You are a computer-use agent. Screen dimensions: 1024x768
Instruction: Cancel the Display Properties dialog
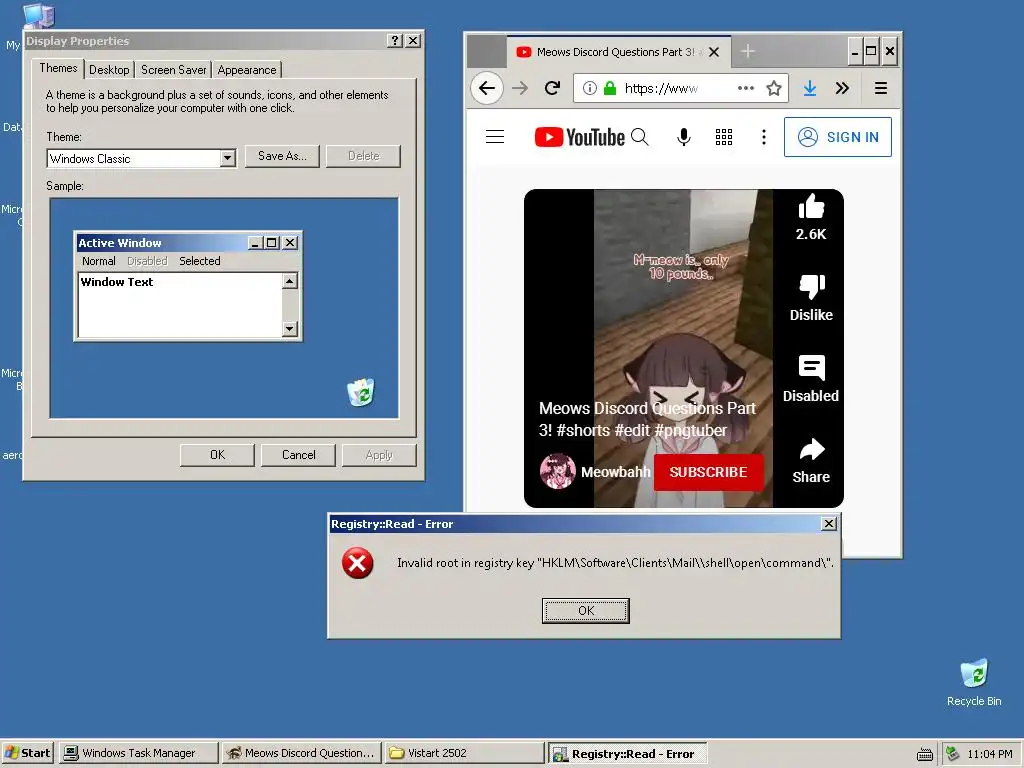click(298, 455)
